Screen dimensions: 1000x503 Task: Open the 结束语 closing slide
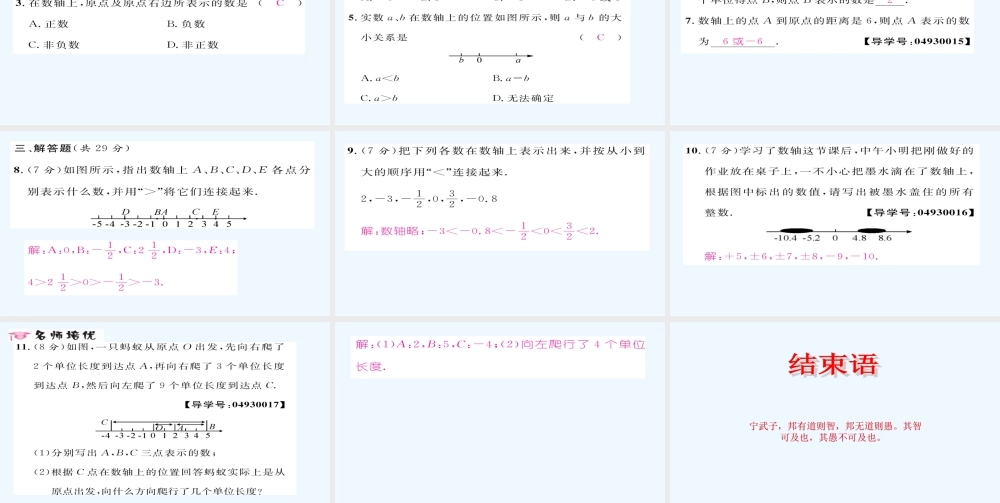[835, 412]
